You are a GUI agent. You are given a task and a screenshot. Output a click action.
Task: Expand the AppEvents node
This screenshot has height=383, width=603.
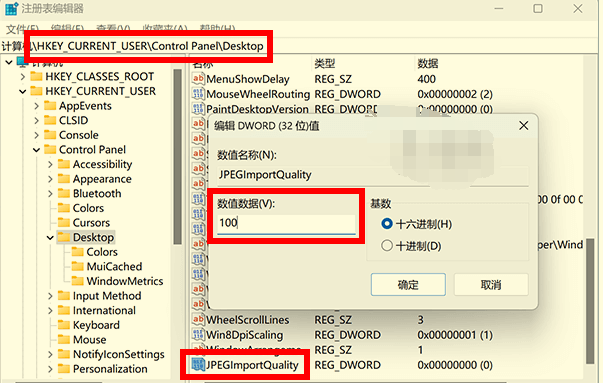(x=37, y=106)
